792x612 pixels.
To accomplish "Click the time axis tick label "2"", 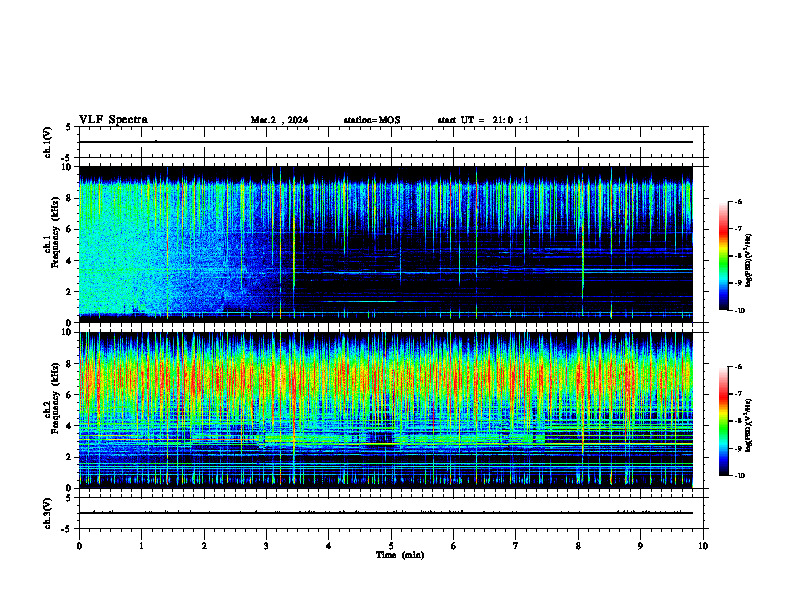I will tap(204, 546).
